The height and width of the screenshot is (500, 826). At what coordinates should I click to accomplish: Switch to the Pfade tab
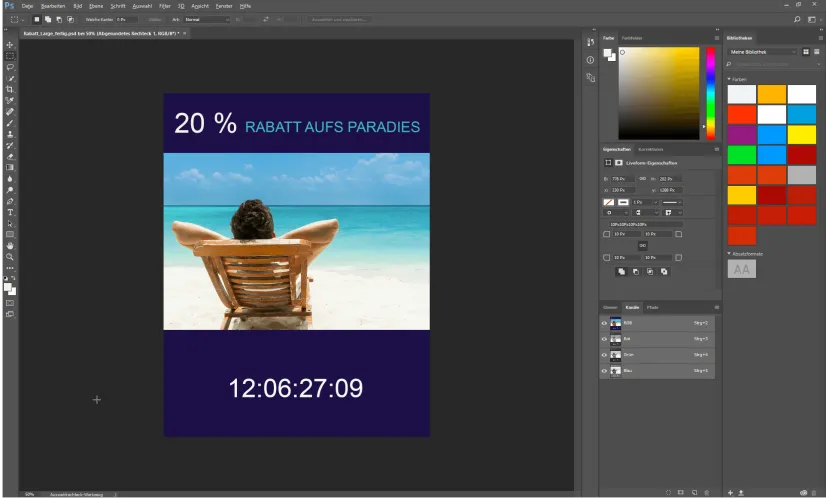click(653, 308)
